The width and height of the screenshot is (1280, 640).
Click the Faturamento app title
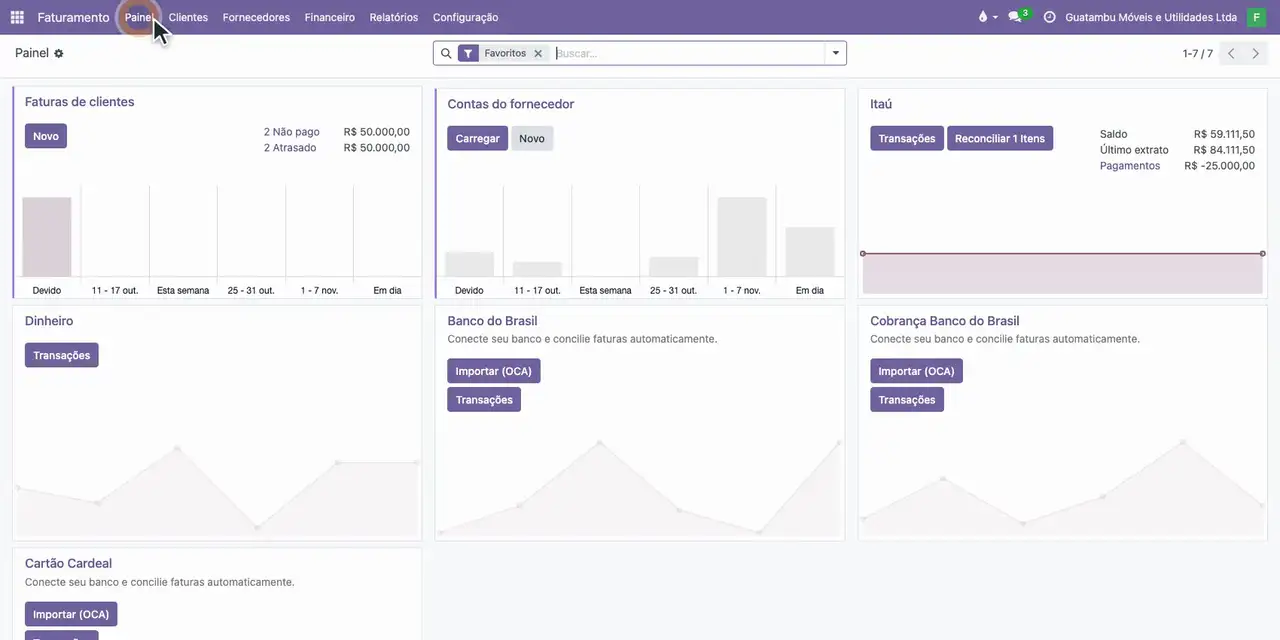pyautogui.click(x=74, y=17)
